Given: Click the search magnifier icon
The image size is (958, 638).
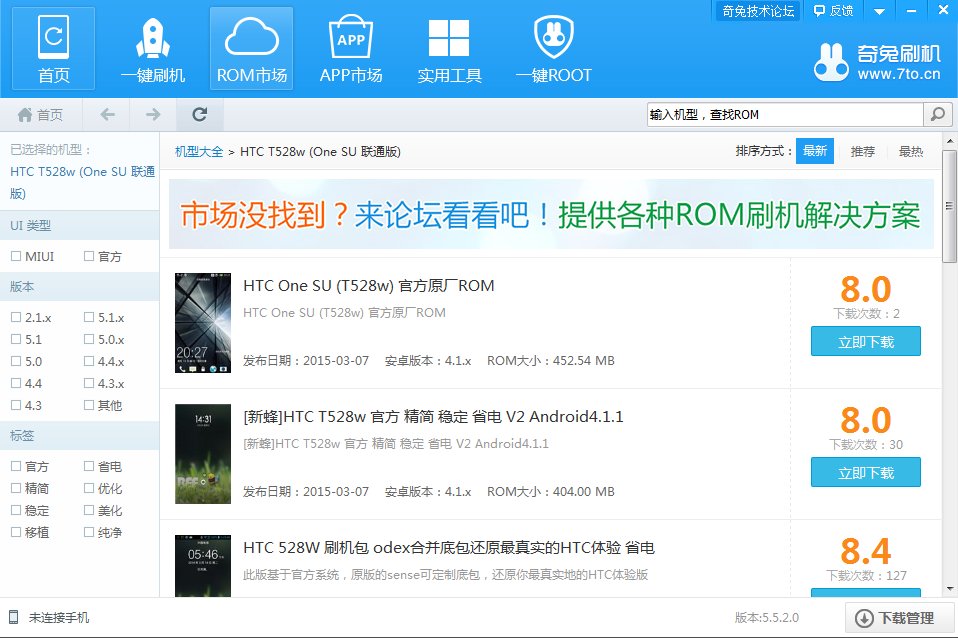Looking at the screenshot, I should (937, 114).
